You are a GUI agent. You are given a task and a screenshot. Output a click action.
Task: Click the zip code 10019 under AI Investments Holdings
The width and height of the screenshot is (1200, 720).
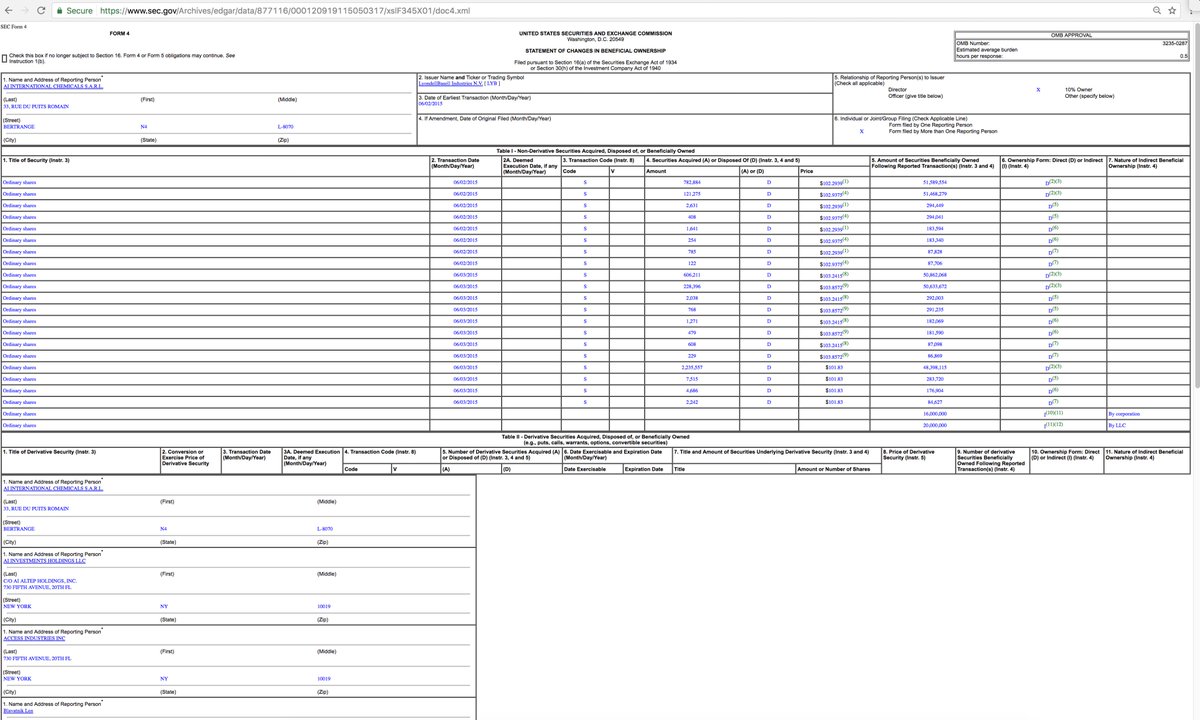323,606
